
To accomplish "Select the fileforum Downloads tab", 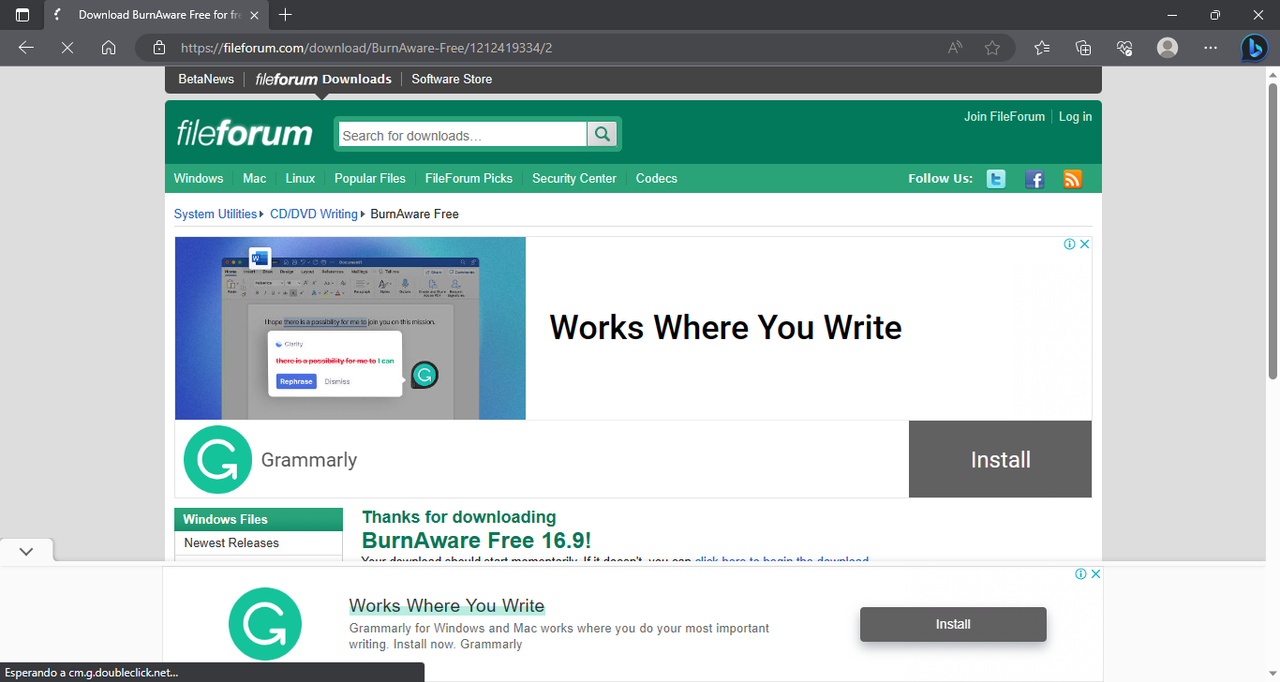I will click(x=323, y=79).
